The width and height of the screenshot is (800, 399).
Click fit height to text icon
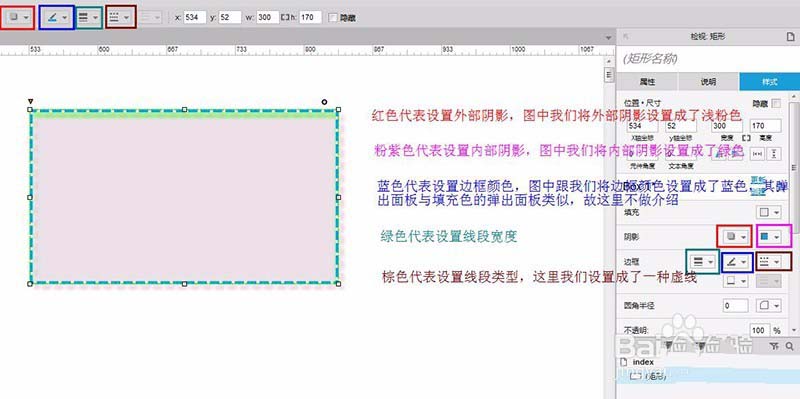(774, 154)
